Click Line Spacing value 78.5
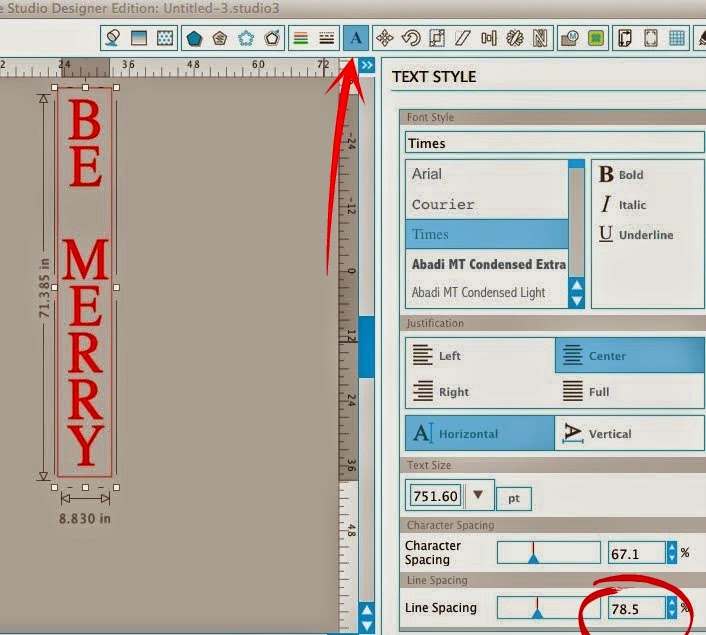This screenshot has height=635, width=706. (x=636, y=608)
